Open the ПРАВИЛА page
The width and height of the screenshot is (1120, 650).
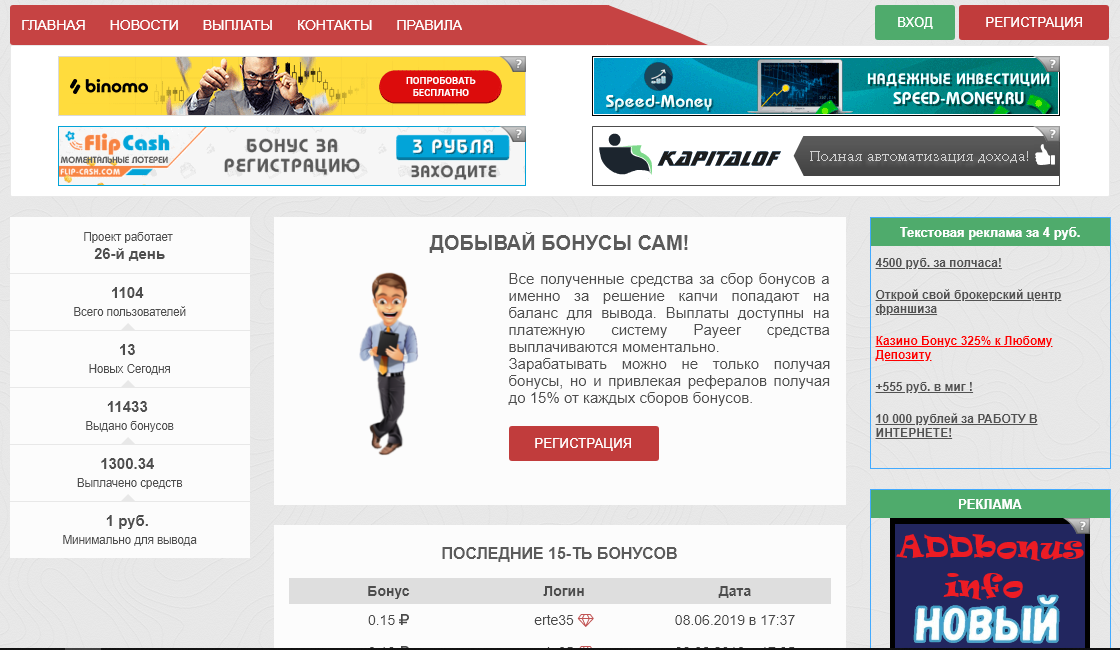(429, 25)
